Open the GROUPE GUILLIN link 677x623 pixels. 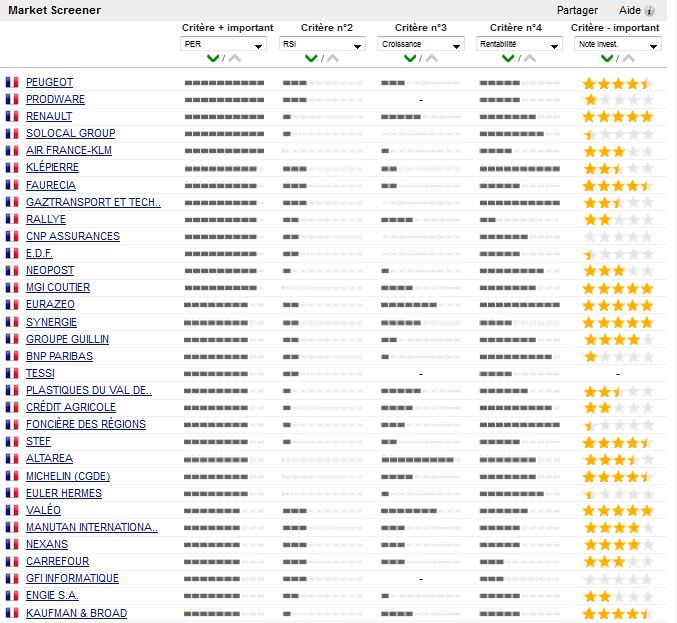click(x=67, y=339)
